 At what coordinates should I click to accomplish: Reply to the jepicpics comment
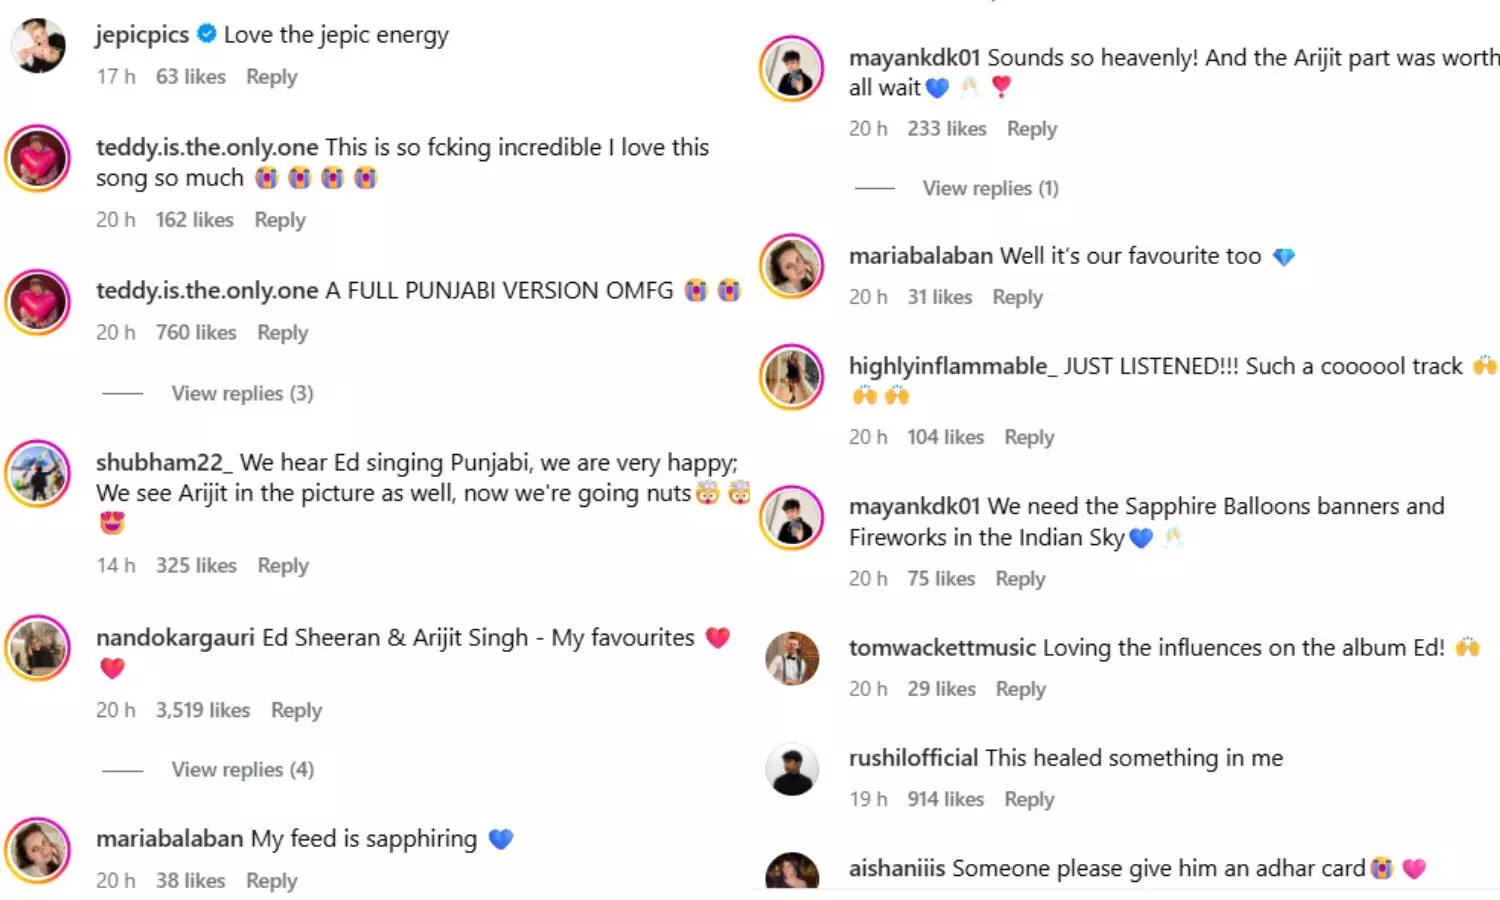click(271, 77)
